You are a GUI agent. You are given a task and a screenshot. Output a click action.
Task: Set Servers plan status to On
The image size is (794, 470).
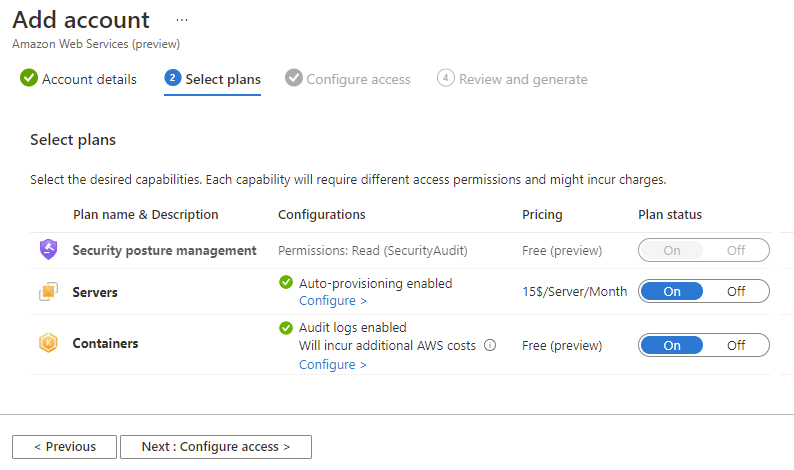pyautogui.click(x=672, y=291)
